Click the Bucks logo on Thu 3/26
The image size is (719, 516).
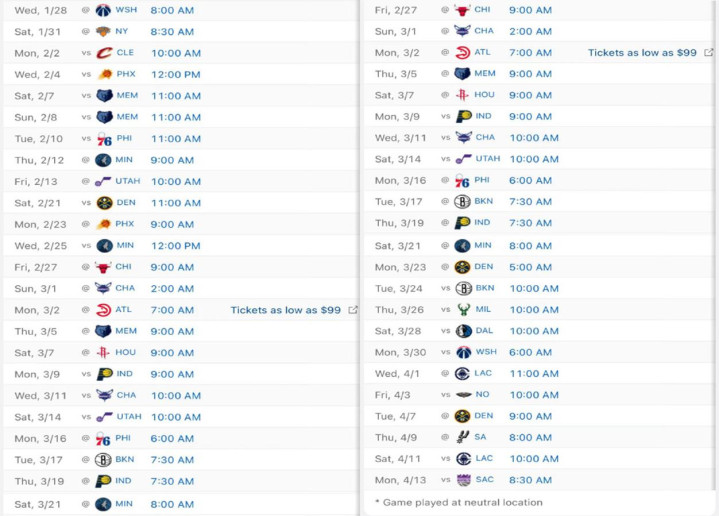(x=464, y=310)
